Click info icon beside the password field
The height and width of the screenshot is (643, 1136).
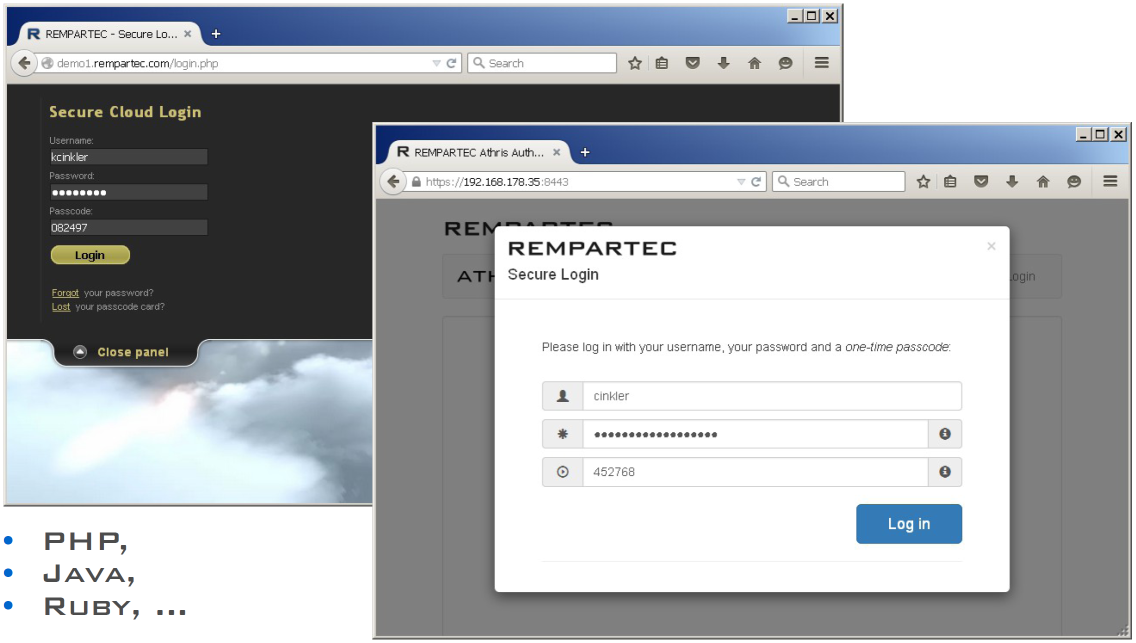point(945,434)
